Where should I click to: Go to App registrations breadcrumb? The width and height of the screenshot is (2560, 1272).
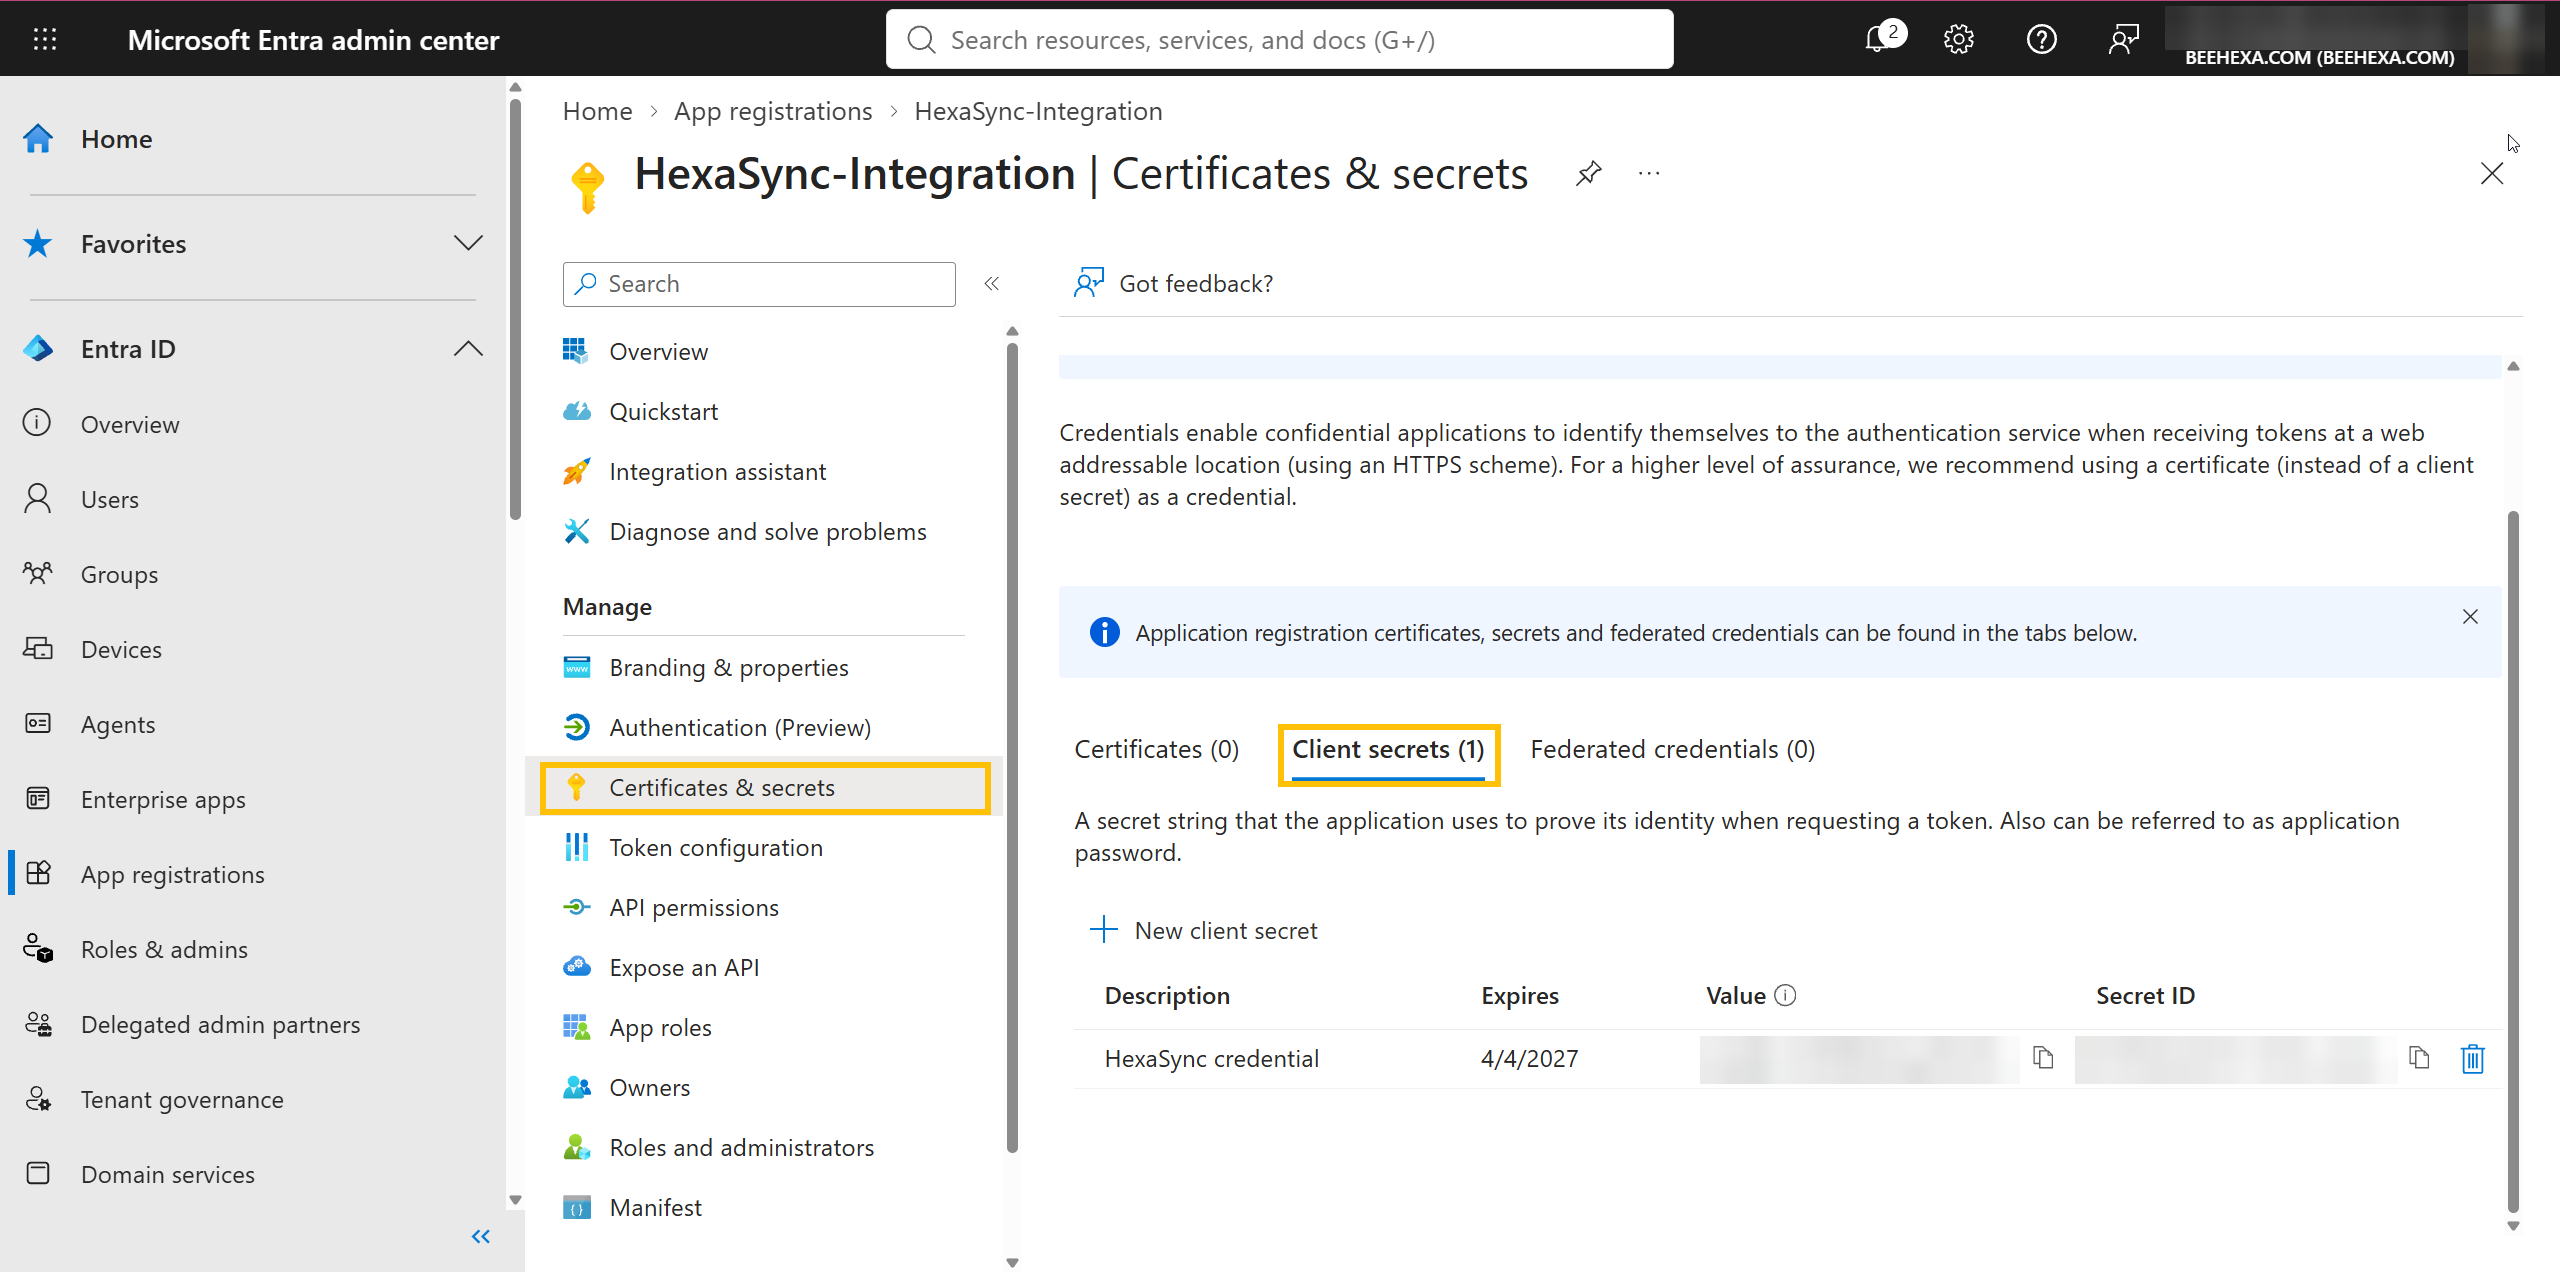(x=772, y=111)
